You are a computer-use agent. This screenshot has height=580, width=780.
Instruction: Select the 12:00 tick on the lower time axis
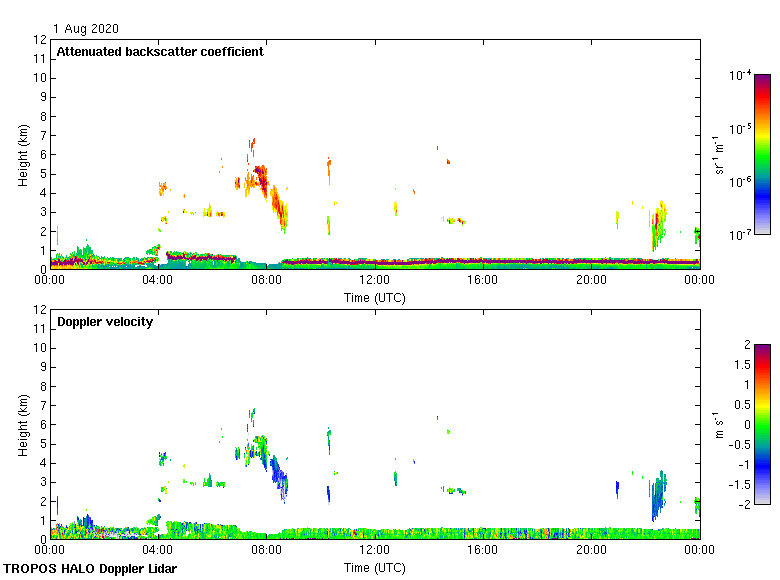[x=375, y=551]
